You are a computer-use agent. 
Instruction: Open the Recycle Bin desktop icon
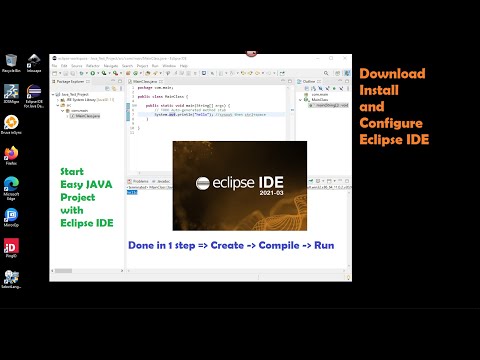click(11, 63)
